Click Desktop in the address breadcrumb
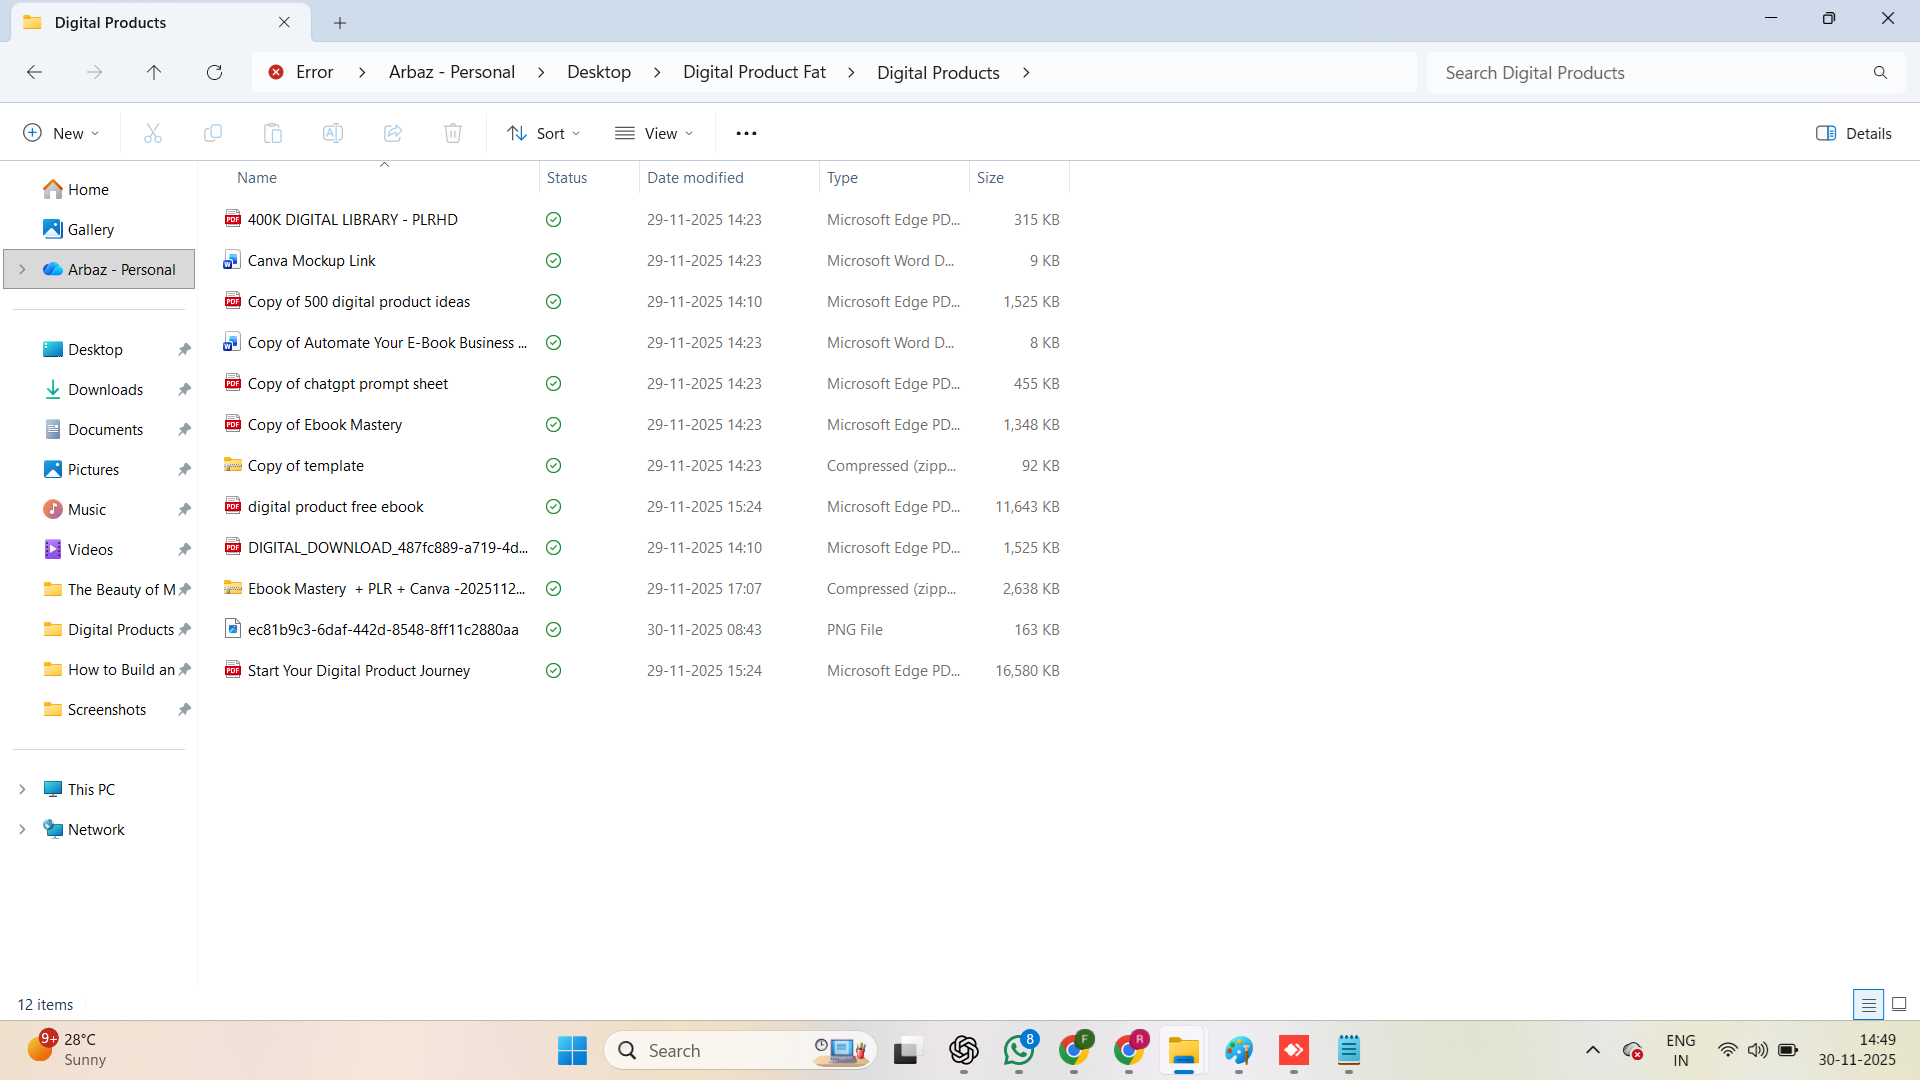The width and height of the screenshot is (1920, 1080). click(x=598, y=72)
